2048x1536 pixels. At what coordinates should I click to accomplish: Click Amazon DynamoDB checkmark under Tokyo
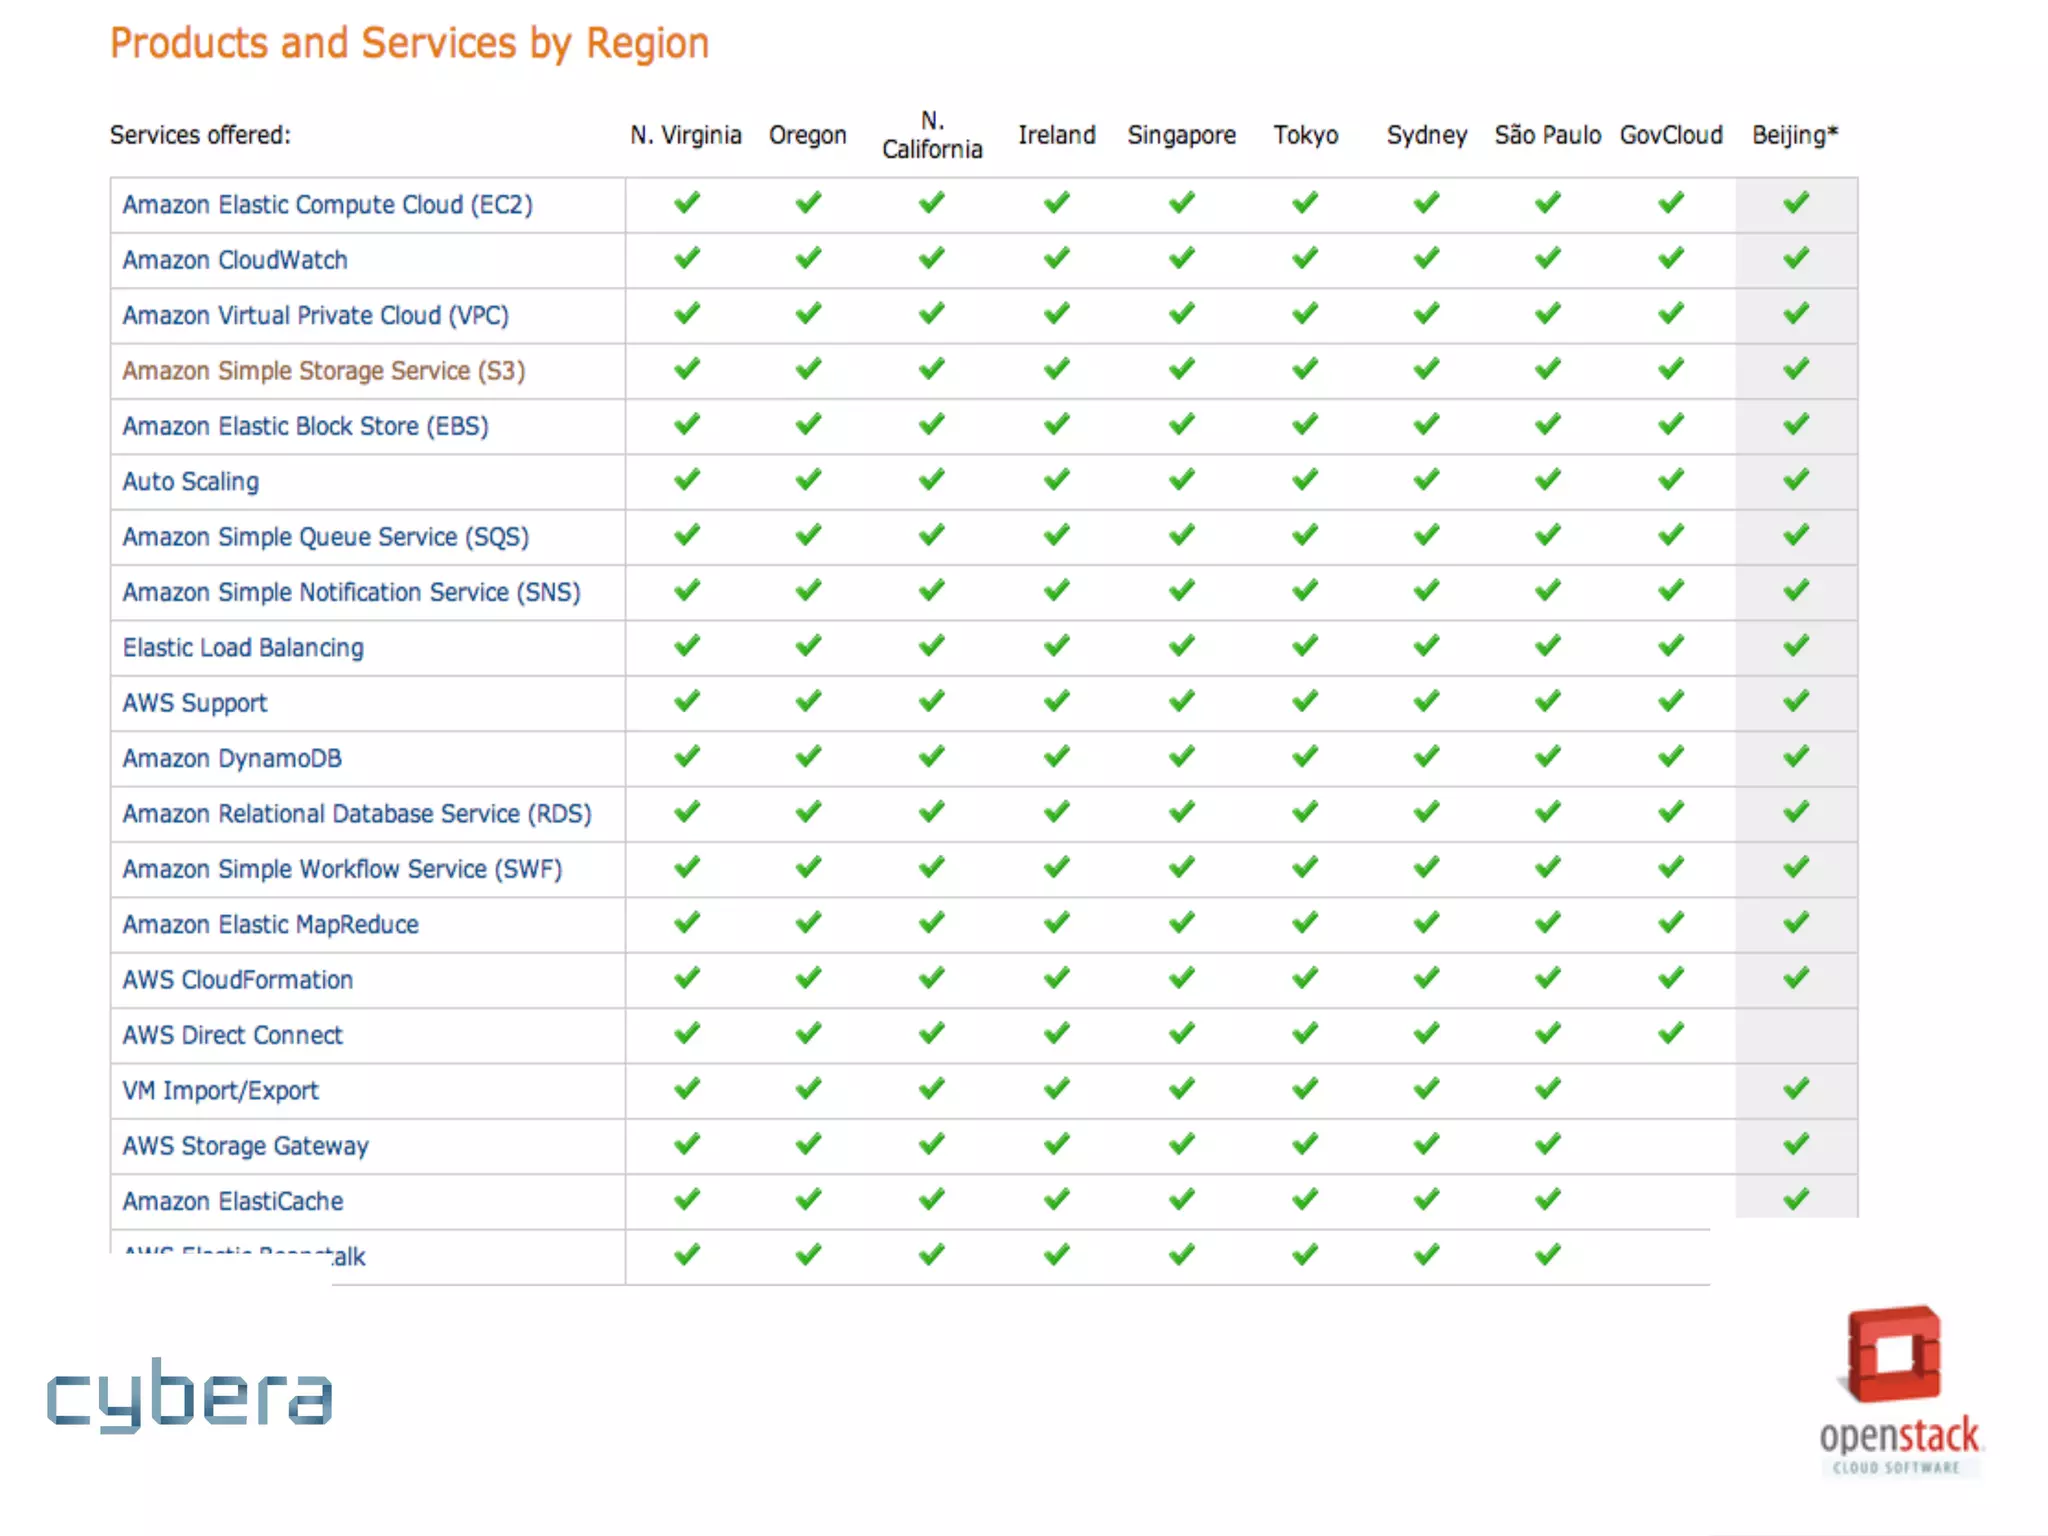(1305, 756)
